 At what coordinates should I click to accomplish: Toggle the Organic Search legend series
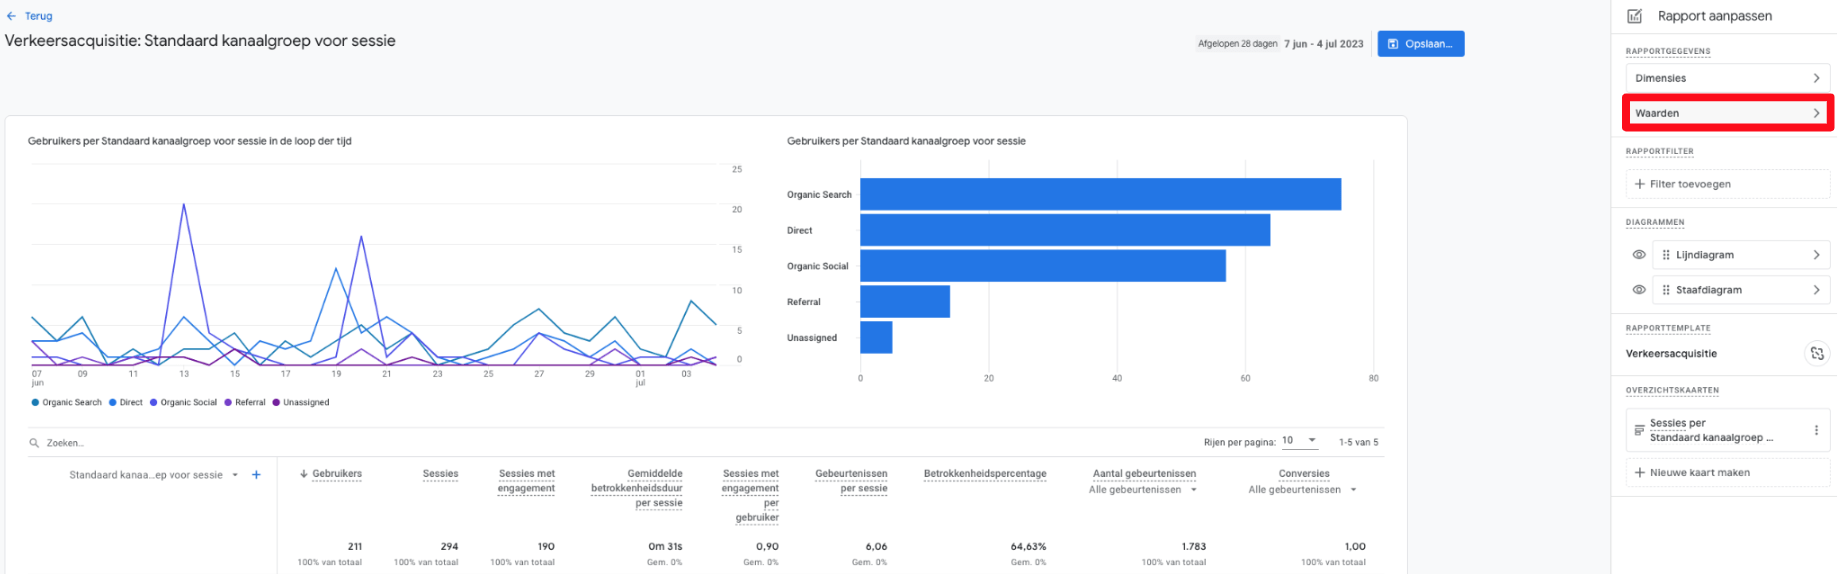(66, 403)
